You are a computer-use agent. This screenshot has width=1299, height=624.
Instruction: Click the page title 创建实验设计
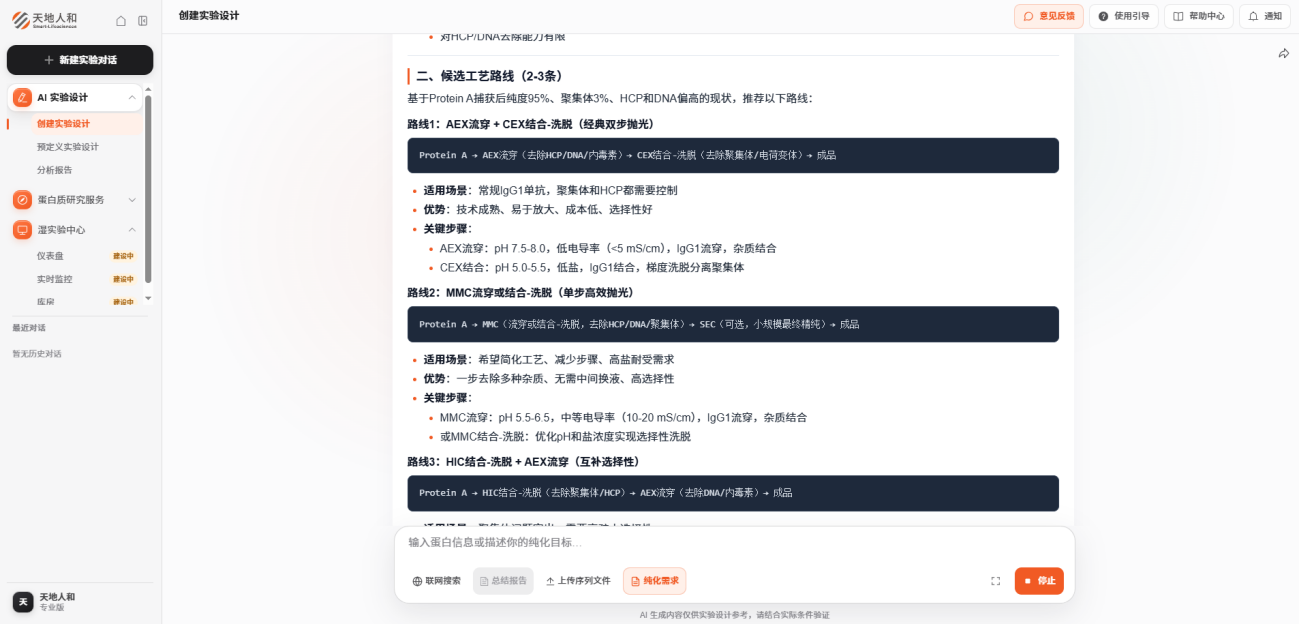coord(209,16)
